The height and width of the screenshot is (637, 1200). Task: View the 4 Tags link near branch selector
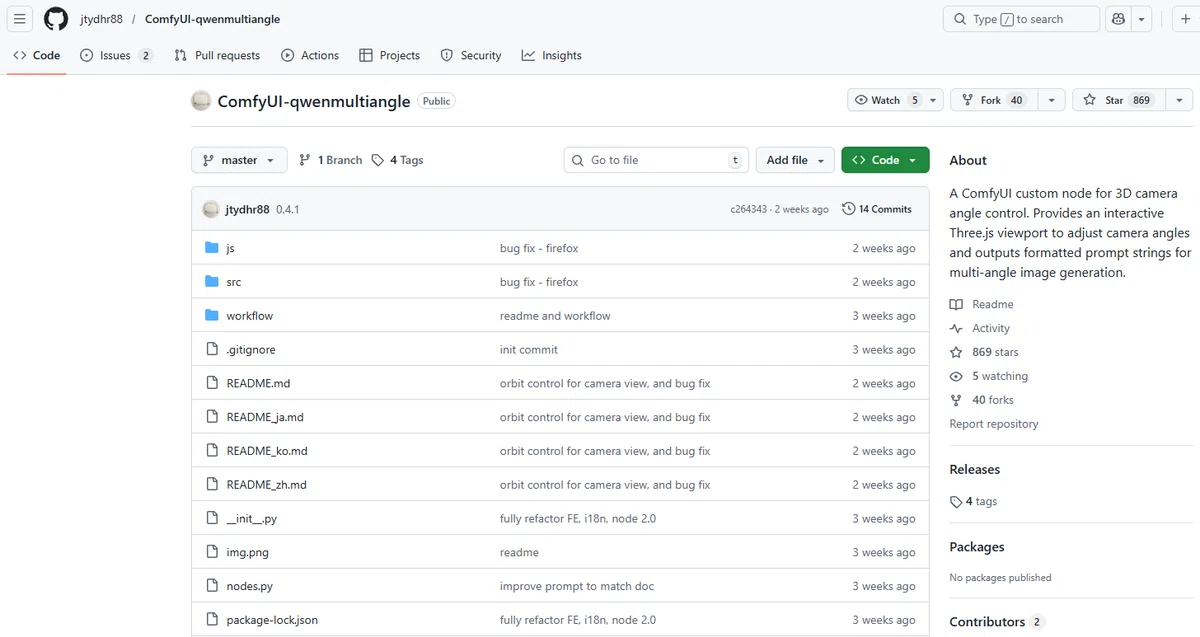pyautogui.click(x=397, y=160)
